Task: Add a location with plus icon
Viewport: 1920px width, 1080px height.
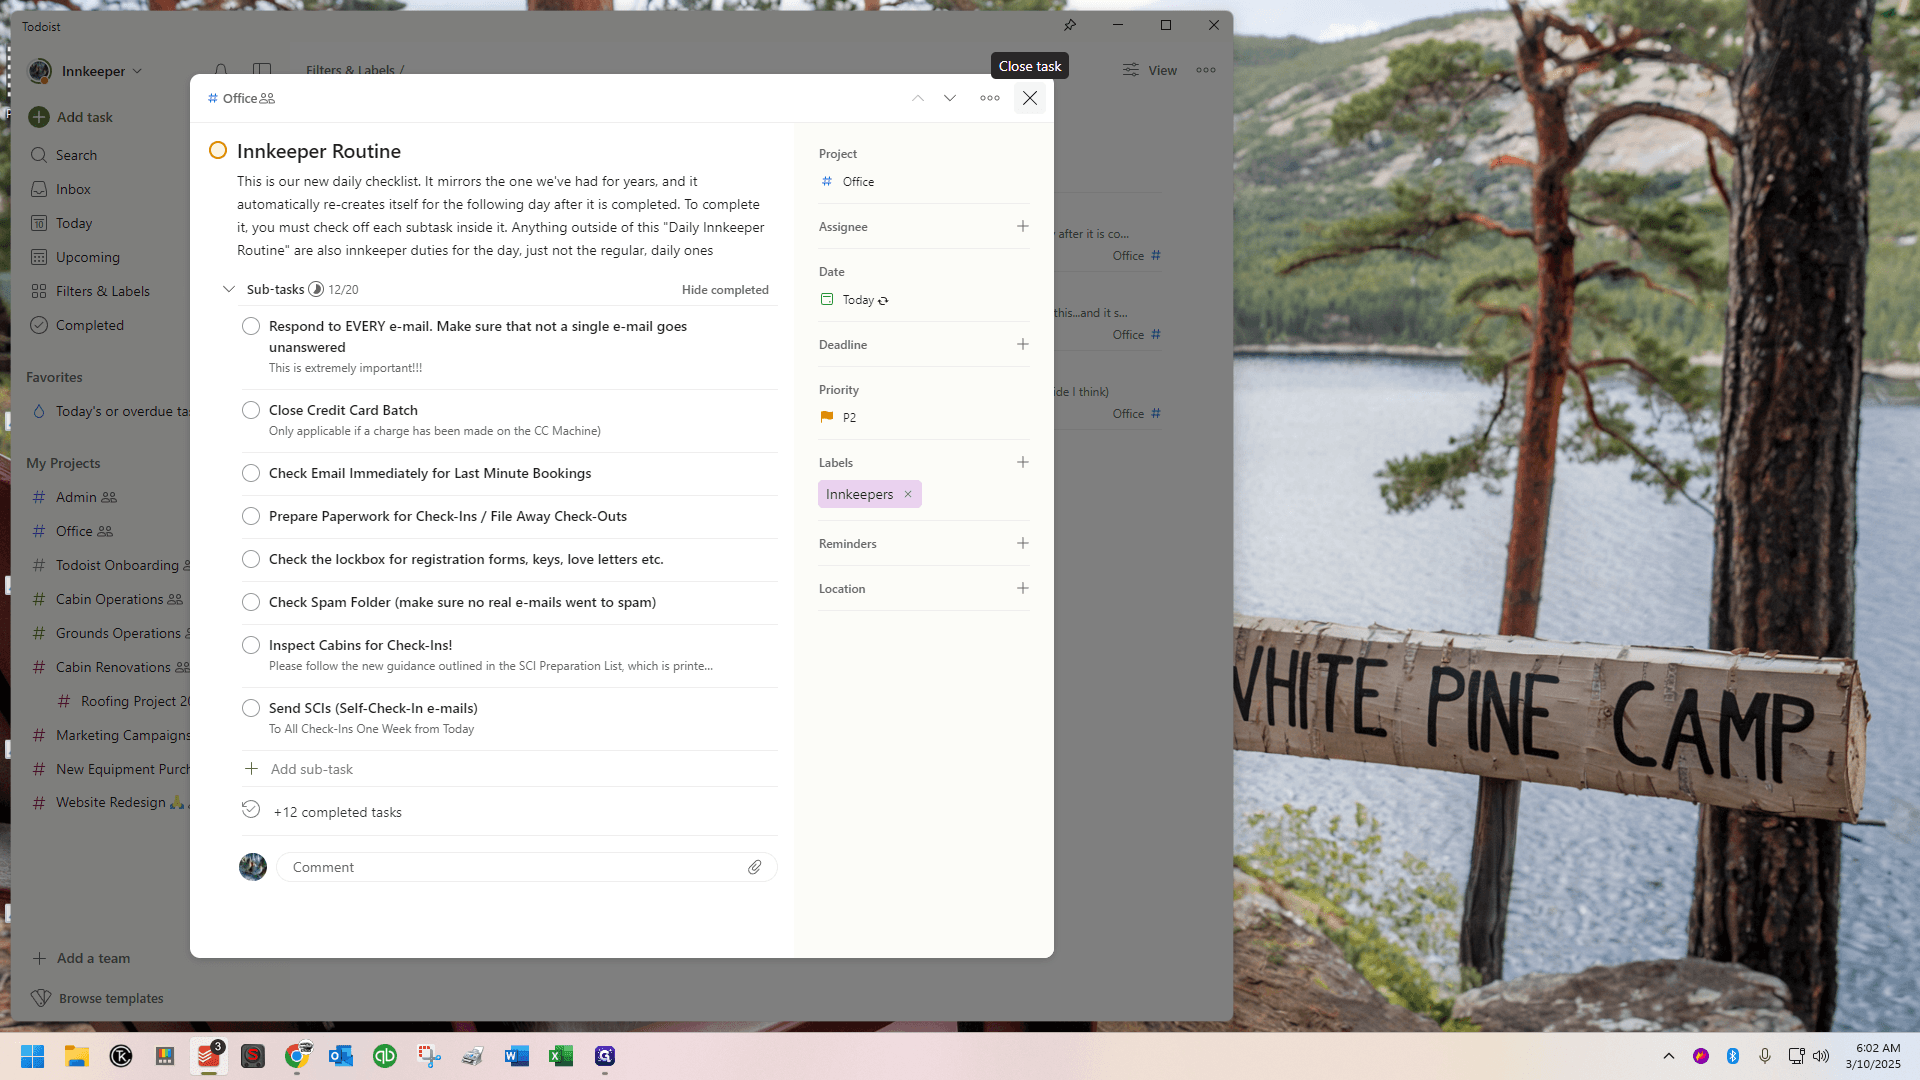Action: [1023, 588]
